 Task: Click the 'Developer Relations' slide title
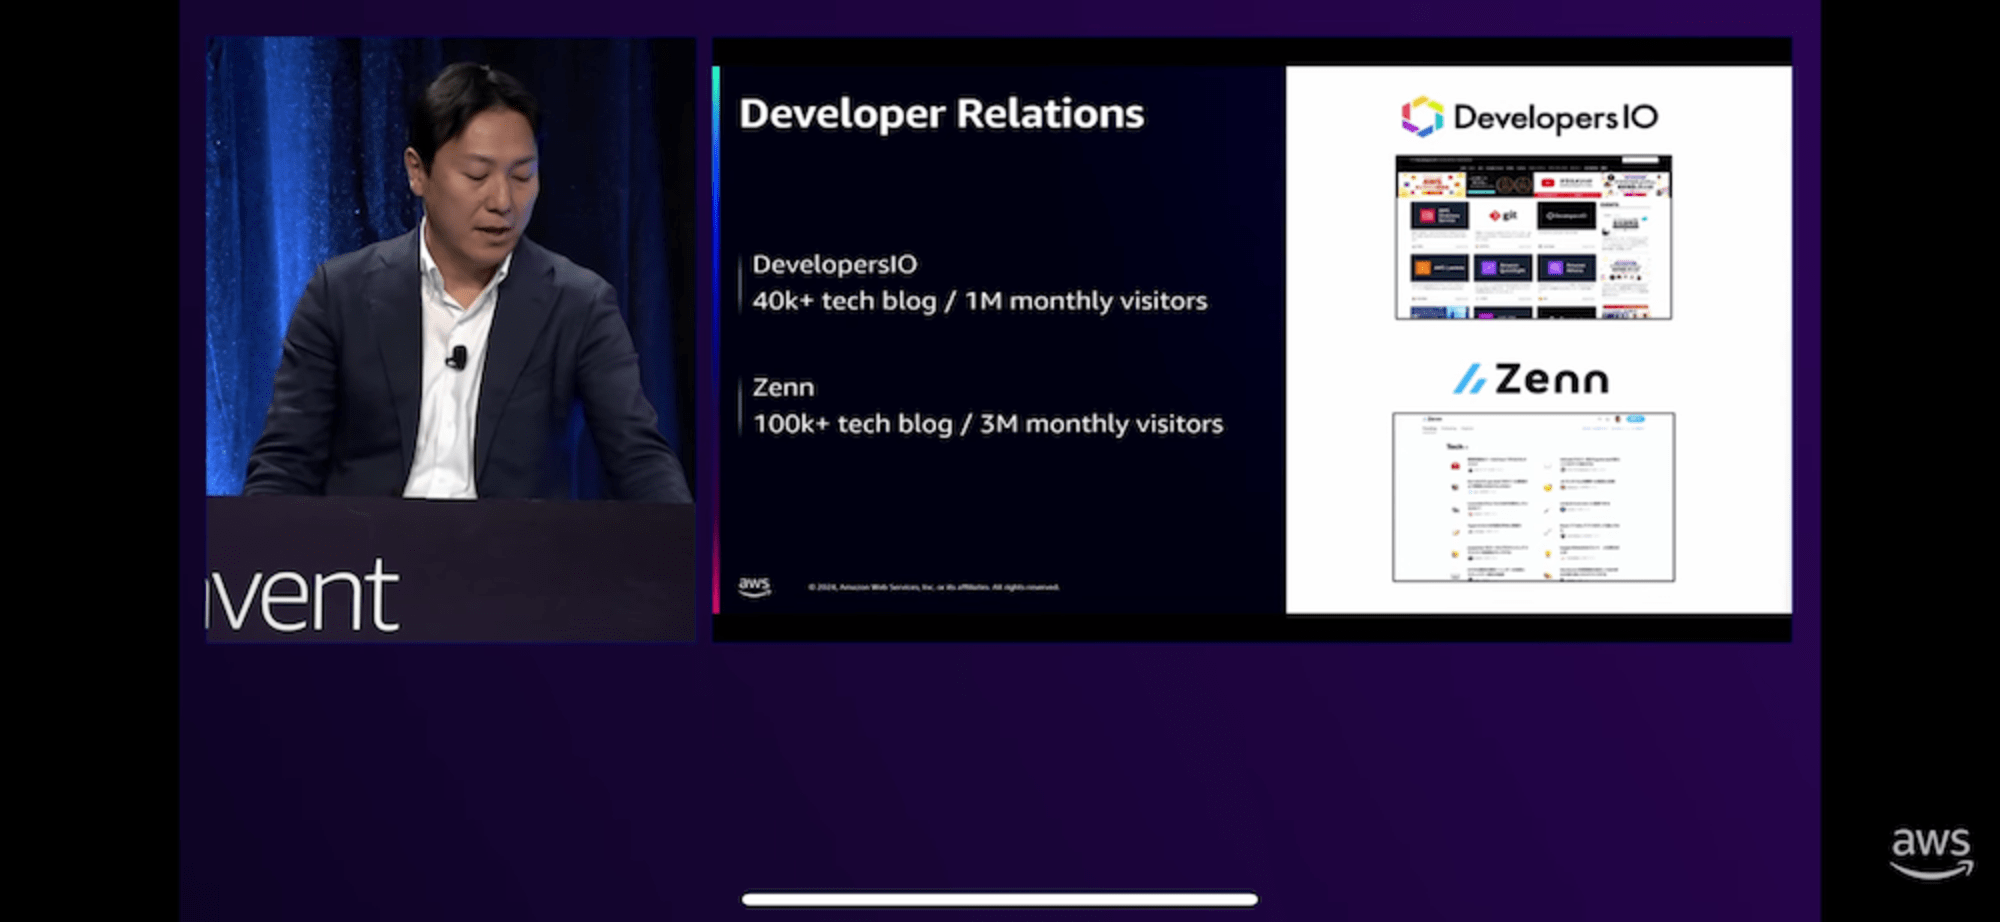pos(941,114)
